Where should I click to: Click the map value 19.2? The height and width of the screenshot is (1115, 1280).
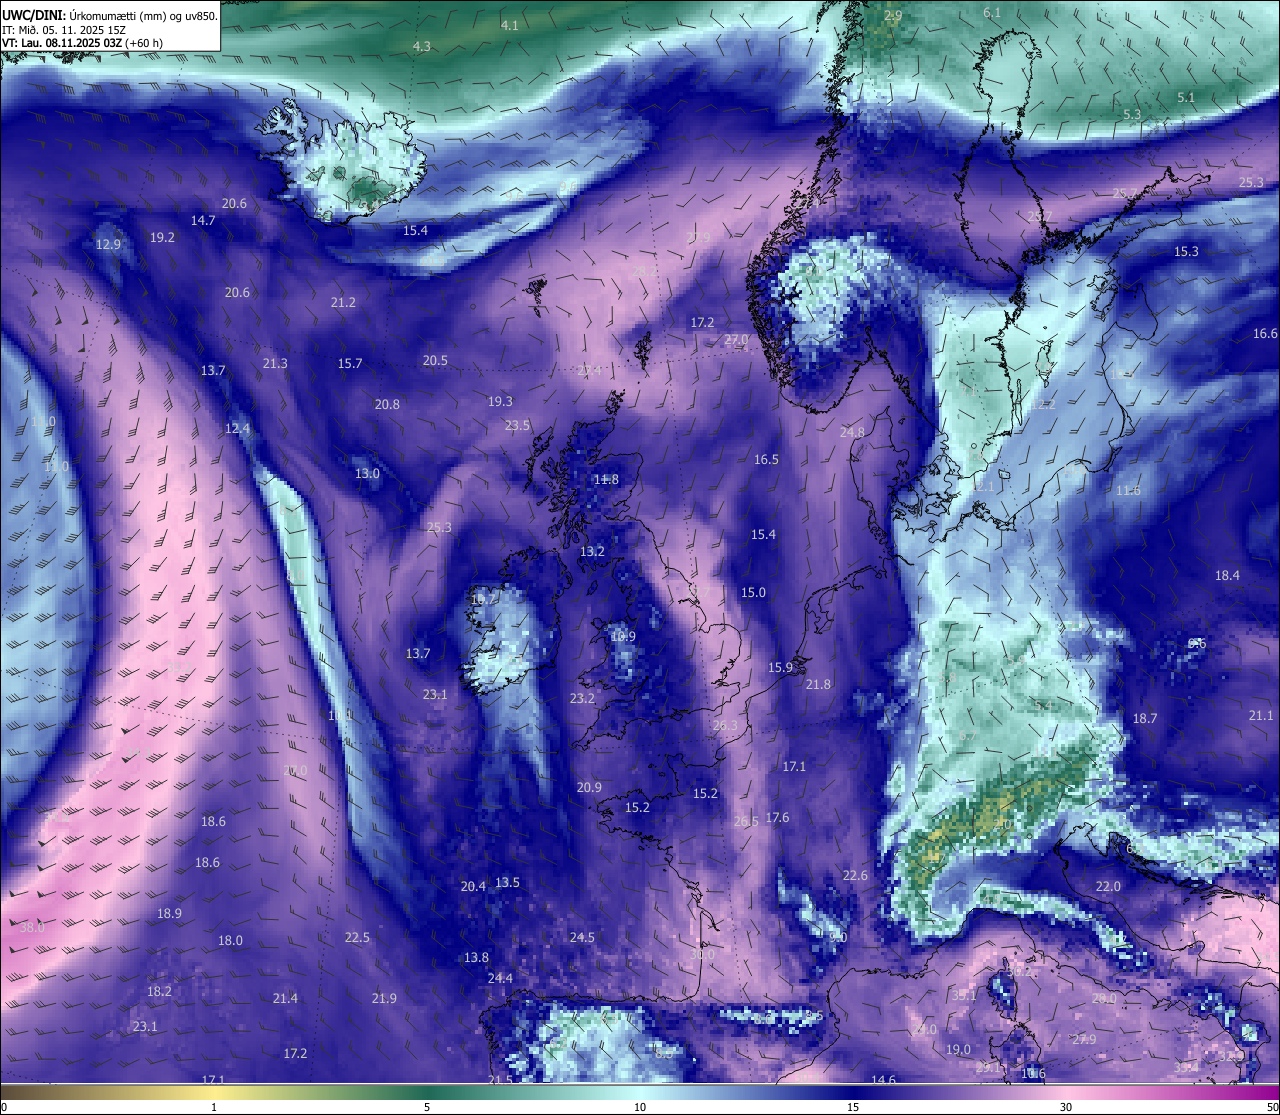click(x=162, y=238)
